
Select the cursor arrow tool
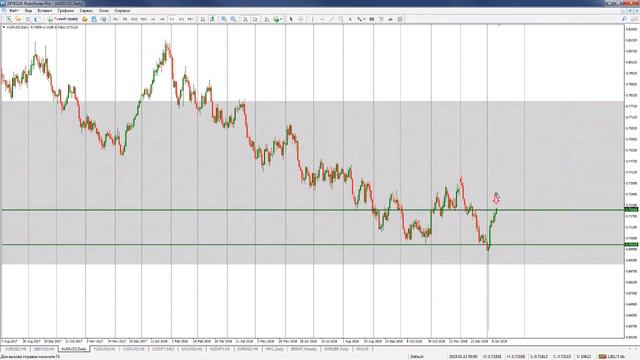coord(291,19)
